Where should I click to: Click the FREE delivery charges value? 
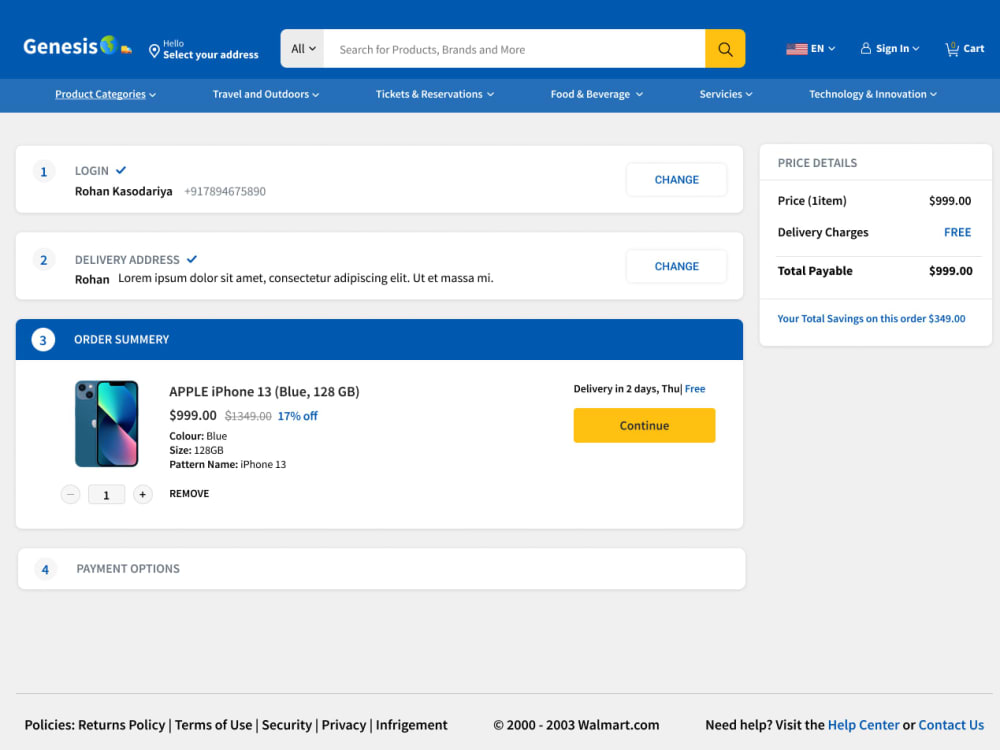[957, 233]
